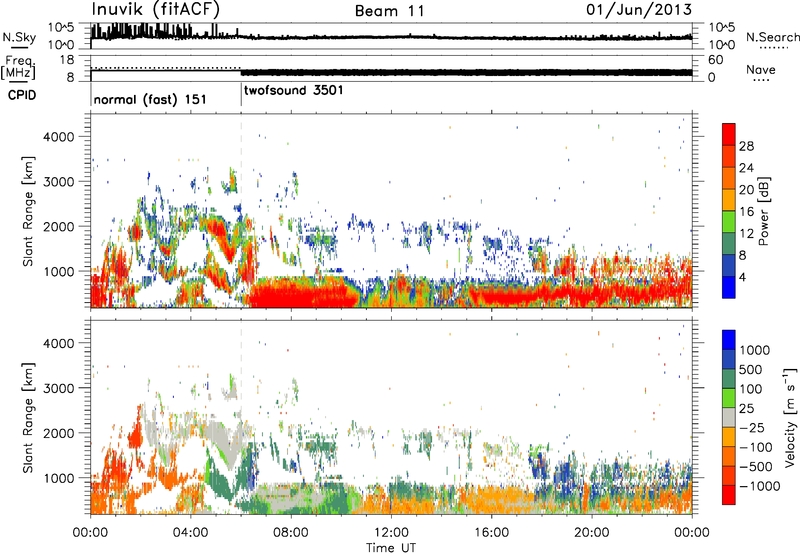Click the power colorbar value '28'

746,146
